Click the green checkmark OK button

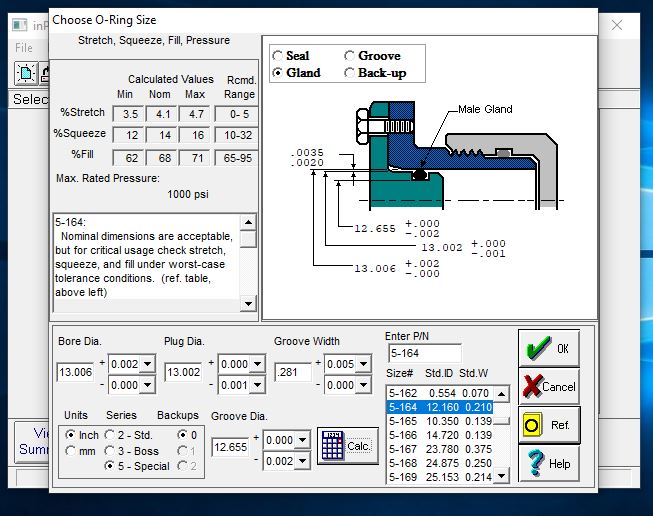(x=549, y=348)
